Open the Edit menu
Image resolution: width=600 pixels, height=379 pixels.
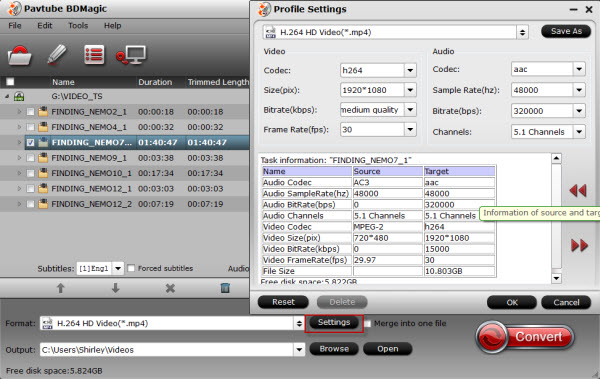(45, 26)
